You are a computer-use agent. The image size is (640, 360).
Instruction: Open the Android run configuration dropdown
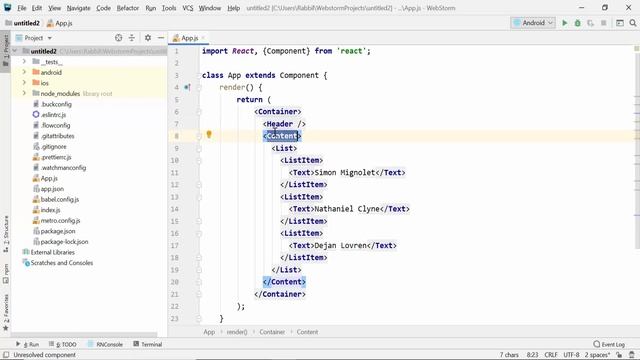[x=533, y=23]
